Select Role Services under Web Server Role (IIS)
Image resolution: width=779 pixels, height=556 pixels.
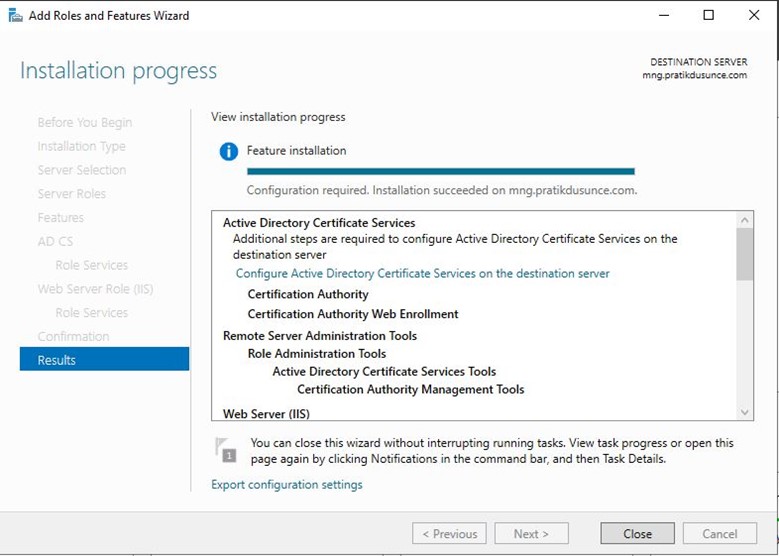tap(91, 313)
